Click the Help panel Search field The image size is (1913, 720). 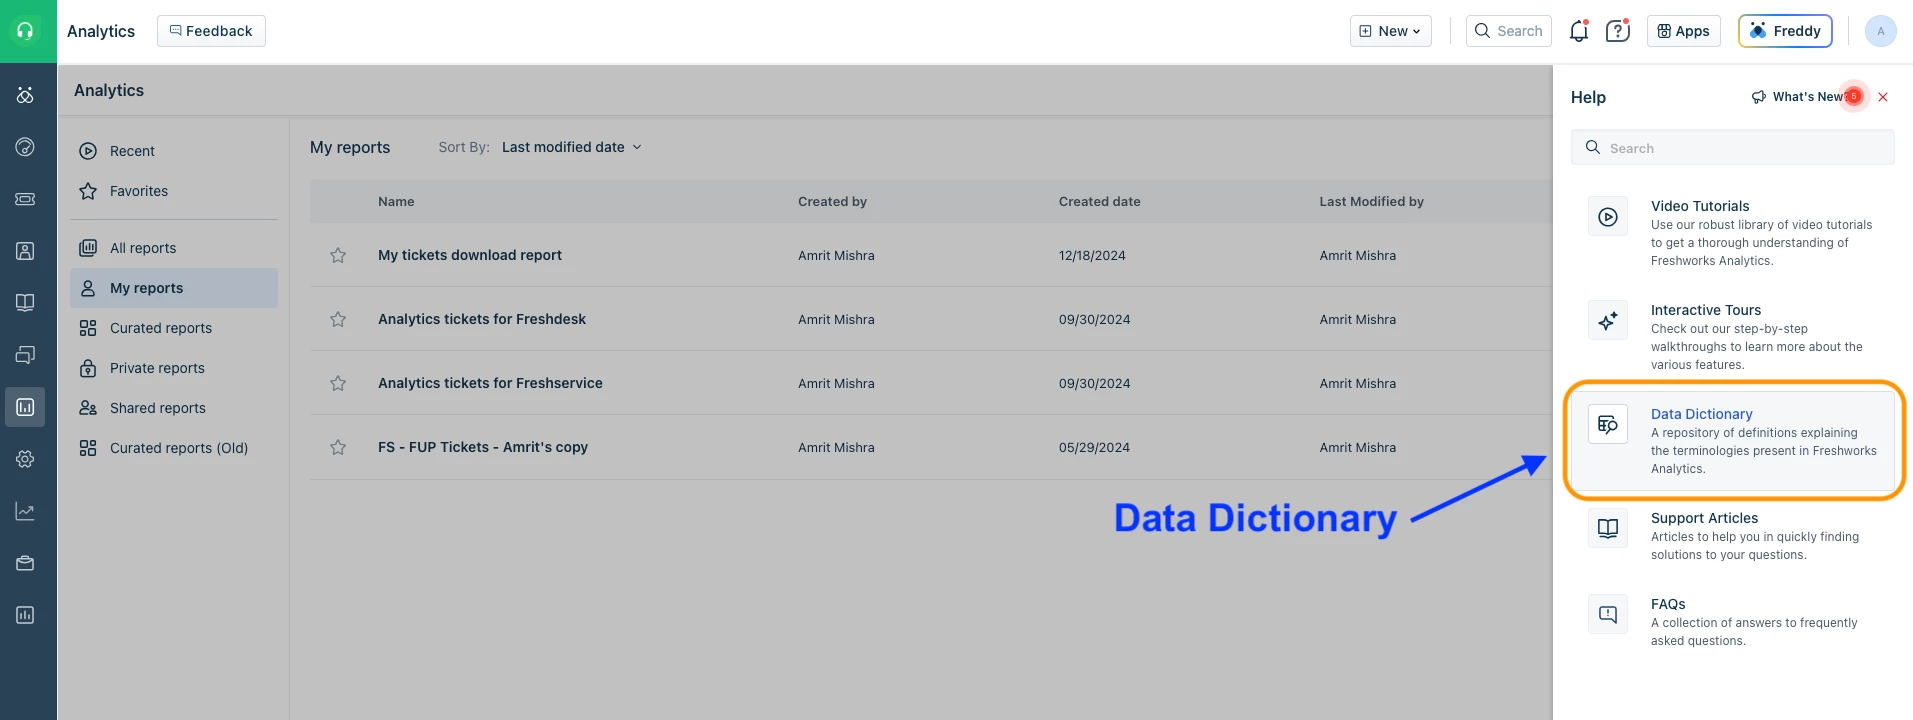(1732, 148)
